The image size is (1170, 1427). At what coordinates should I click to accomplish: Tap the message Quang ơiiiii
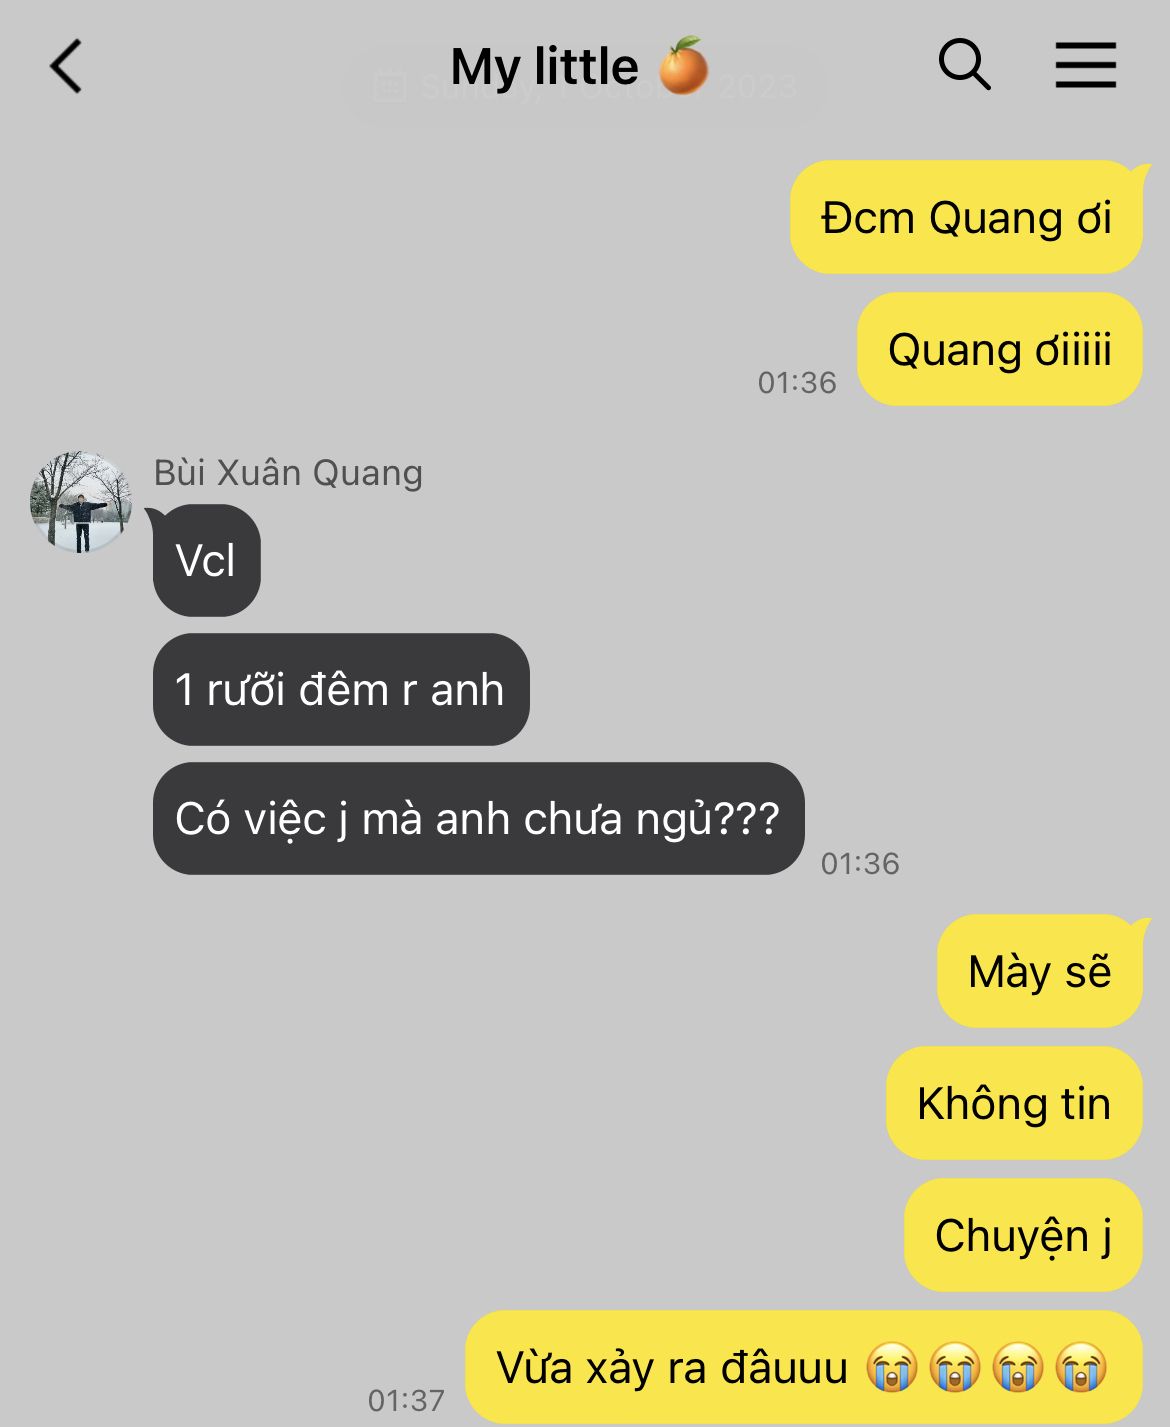click(x=999, y=349)
